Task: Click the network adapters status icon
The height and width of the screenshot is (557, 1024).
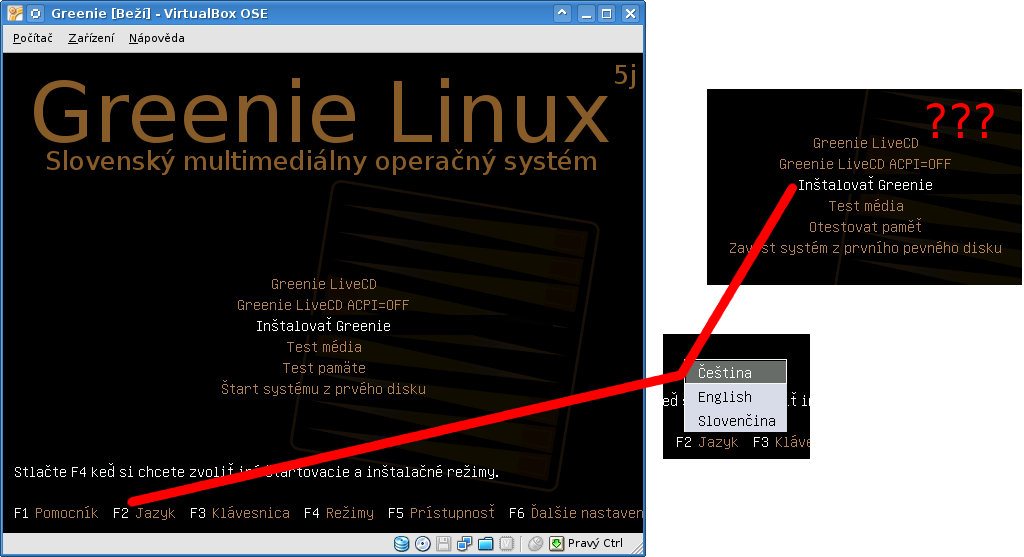Action: (x=464, y=543)
